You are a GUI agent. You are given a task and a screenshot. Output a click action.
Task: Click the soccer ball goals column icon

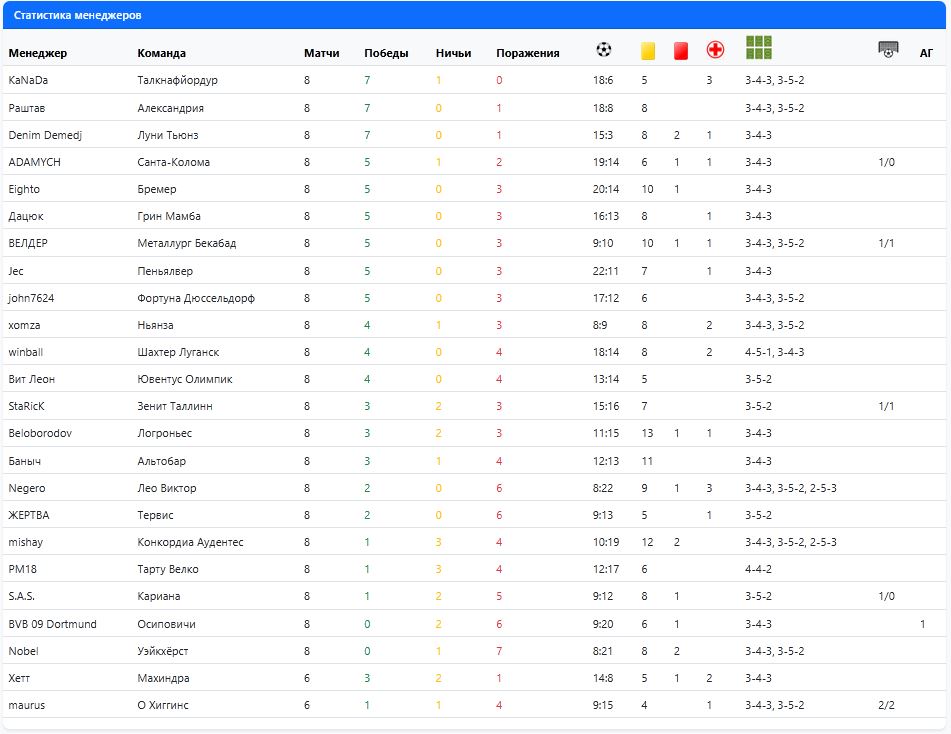click(603, 49)
